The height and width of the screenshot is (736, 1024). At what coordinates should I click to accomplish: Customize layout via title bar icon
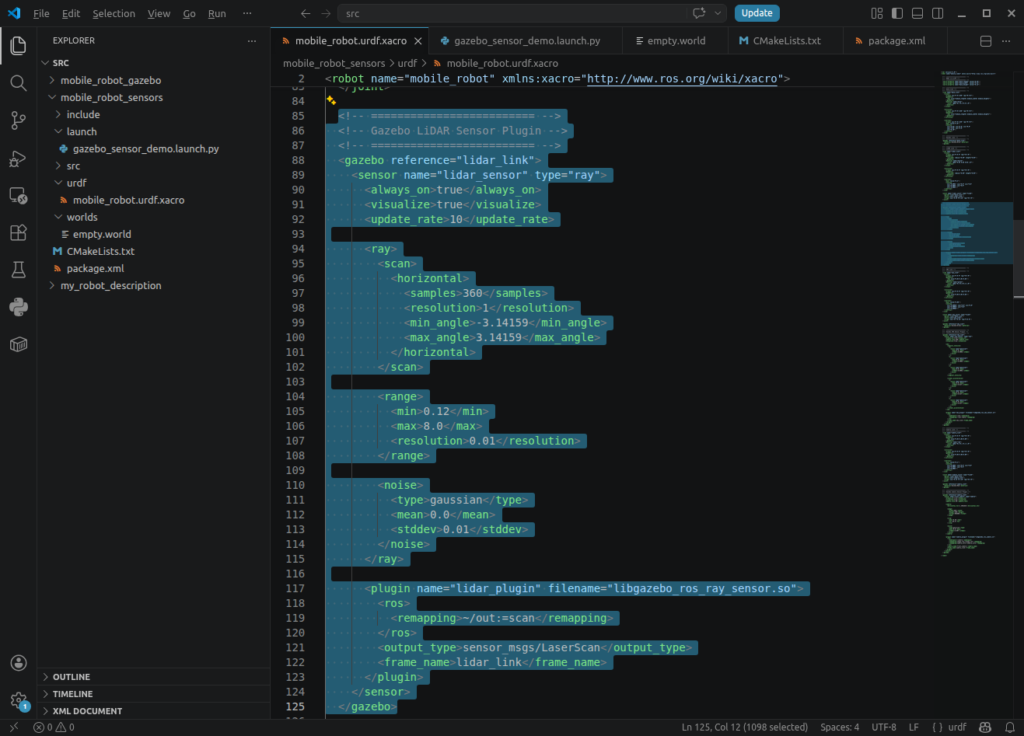[877, 13]
